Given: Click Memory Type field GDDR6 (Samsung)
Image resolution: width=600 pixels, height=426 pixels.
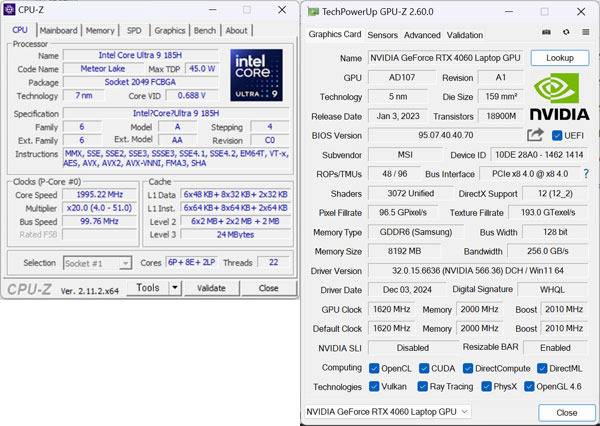Looking at the screenshot, I should point(416,232).
